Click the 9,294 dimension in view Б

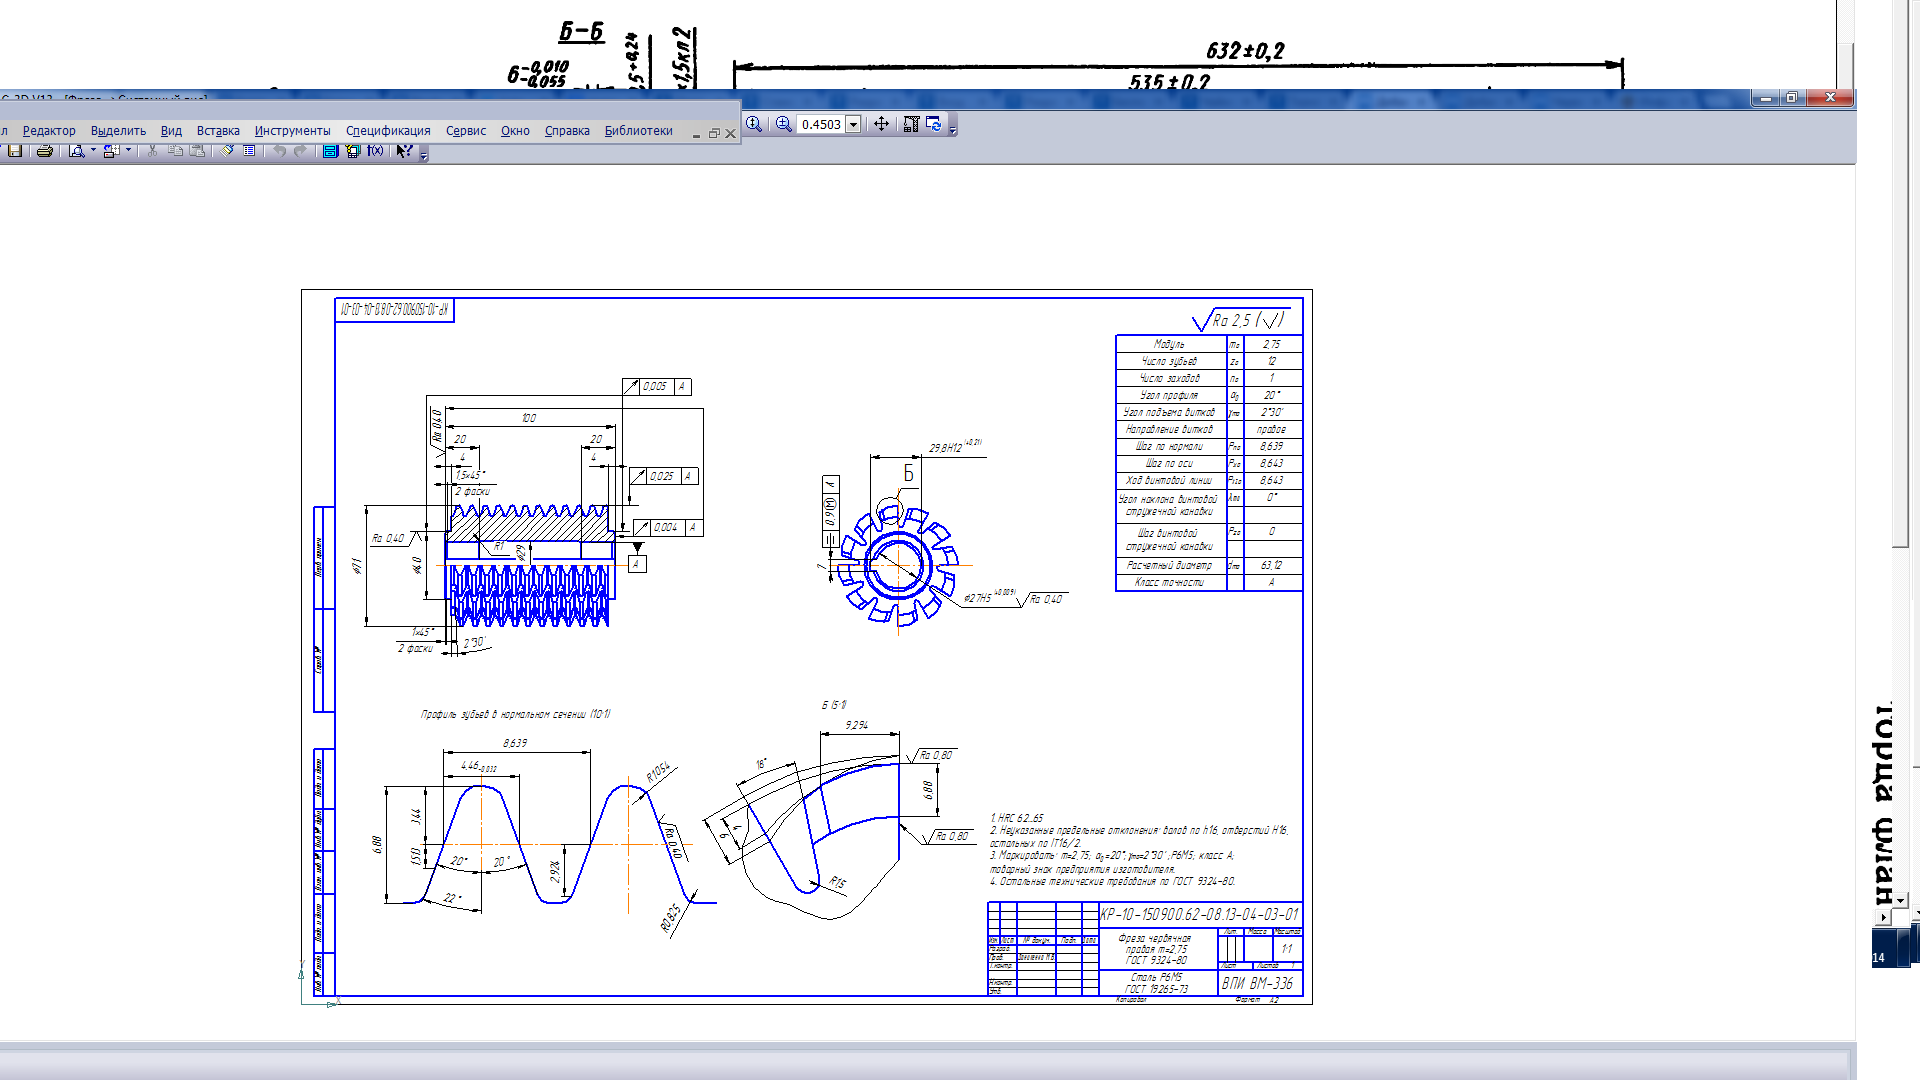click(857, 725)
